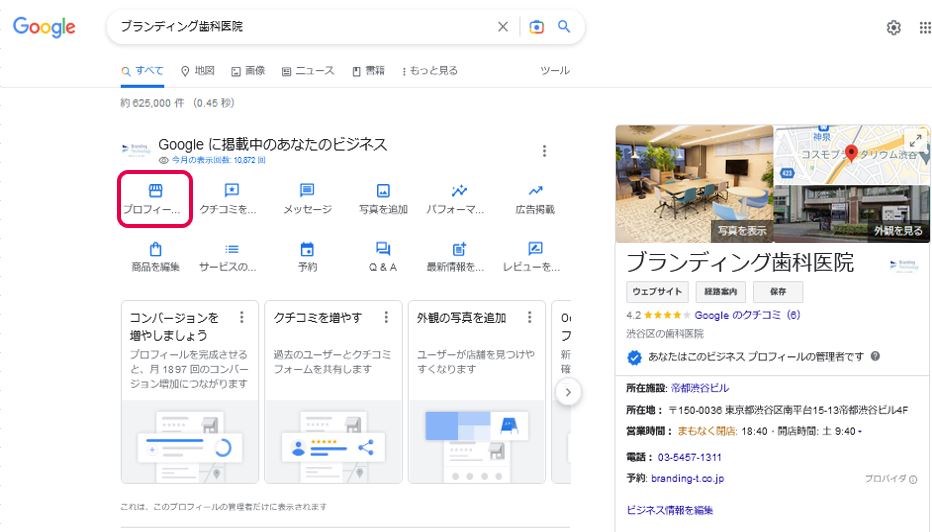This screenshot has height=532, width=932.
Task: Click into the Google search input field
Action: click(303, 27)
